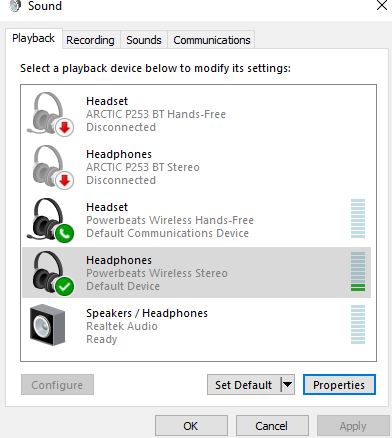Click the Powerbeats Wireless Stereo headphones icon
Image resolution: width=392 pixels, height=438 pixels.
click(x=52, y=273)
